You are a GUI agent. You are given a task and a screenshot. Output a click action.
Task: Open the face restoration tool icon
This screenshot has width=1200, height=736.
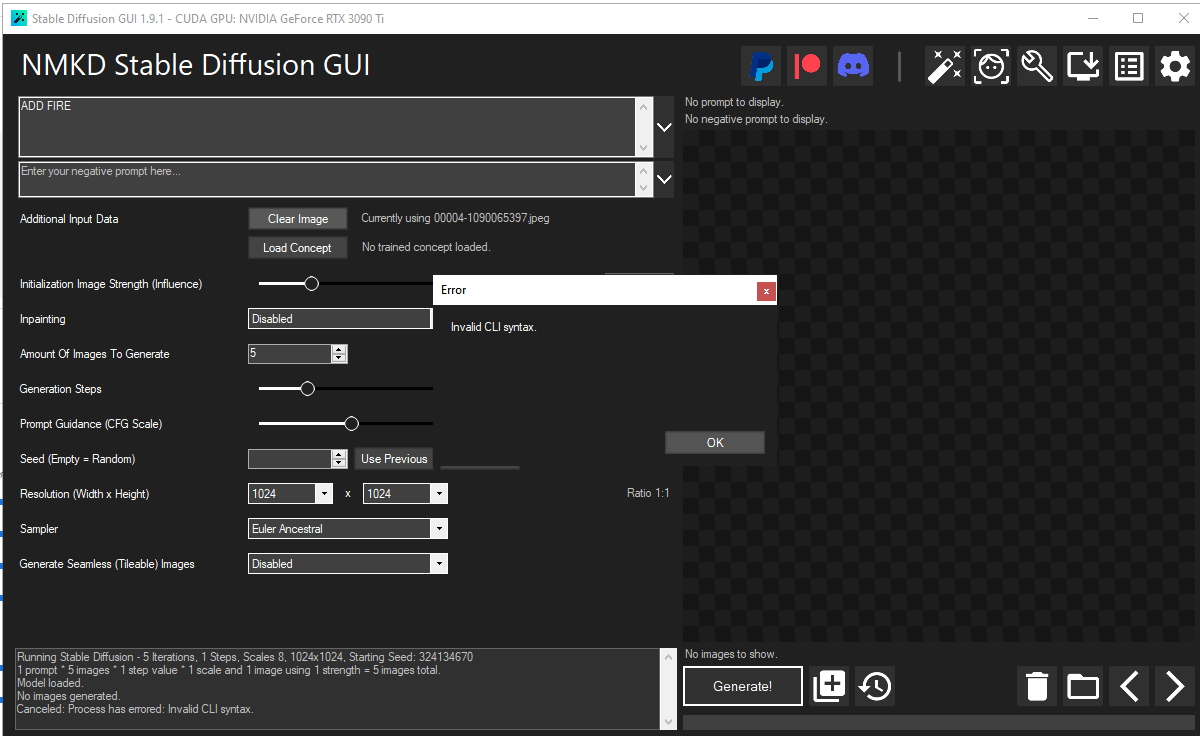click(x=991, y=66)
